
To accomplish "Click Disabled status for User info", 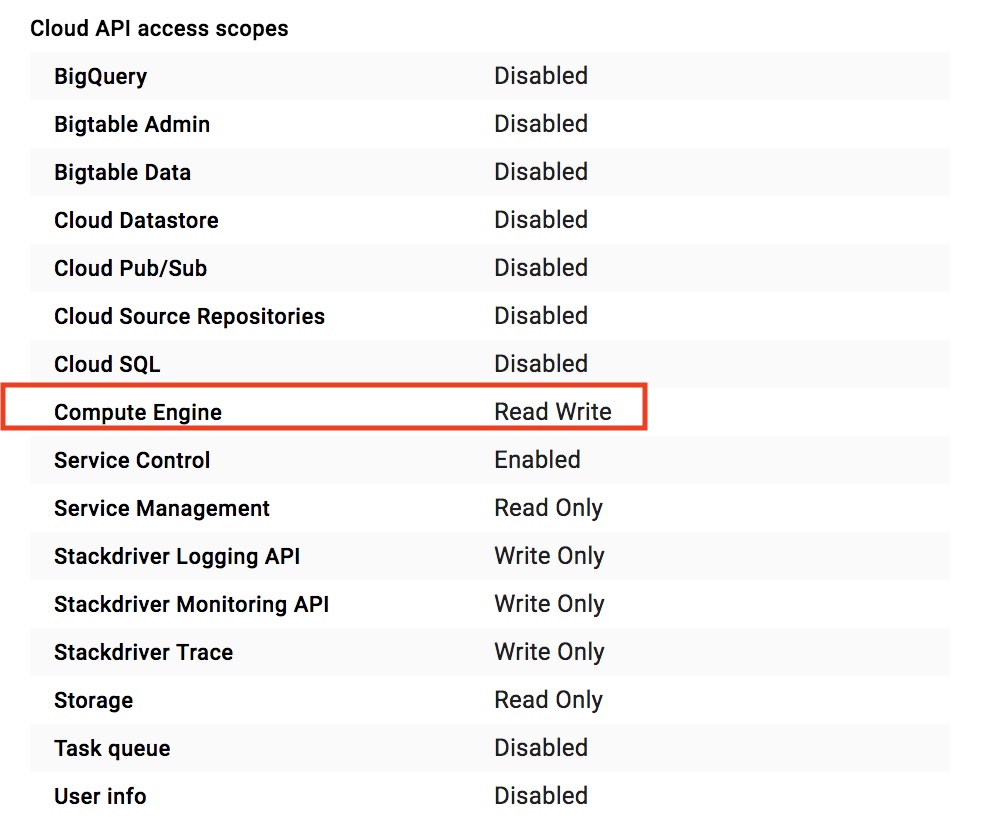I will 541,796.
